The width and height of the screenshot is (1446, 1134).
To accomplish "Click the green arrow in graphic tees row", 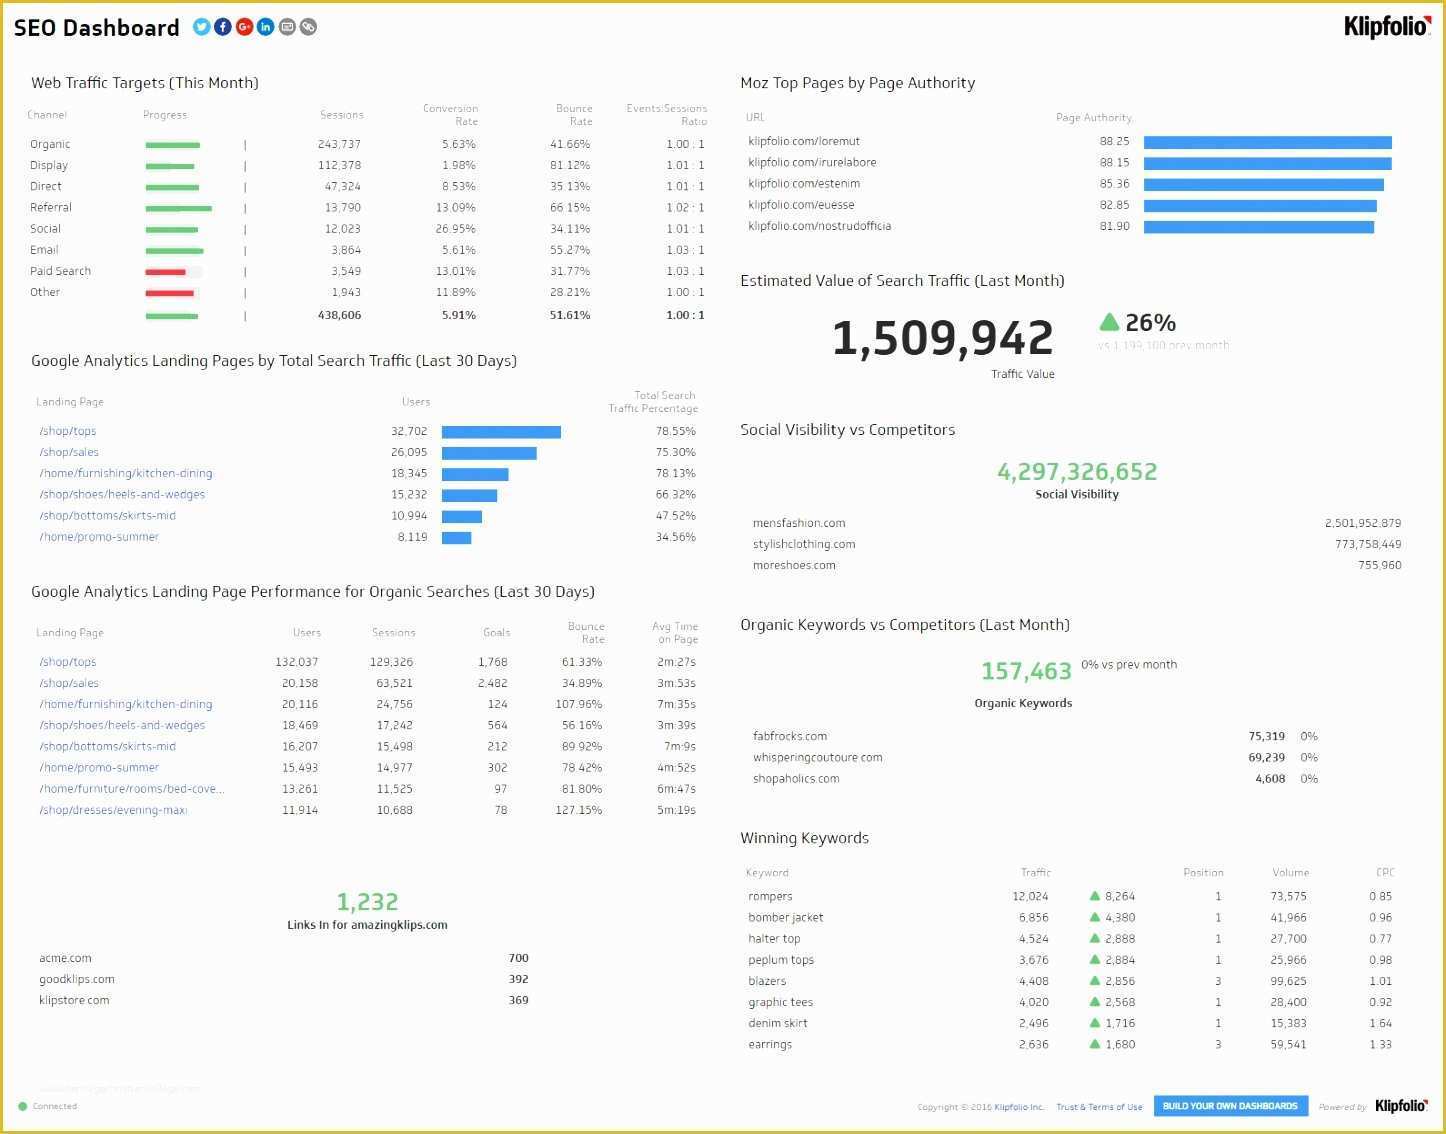I will pos(1095,1002).
